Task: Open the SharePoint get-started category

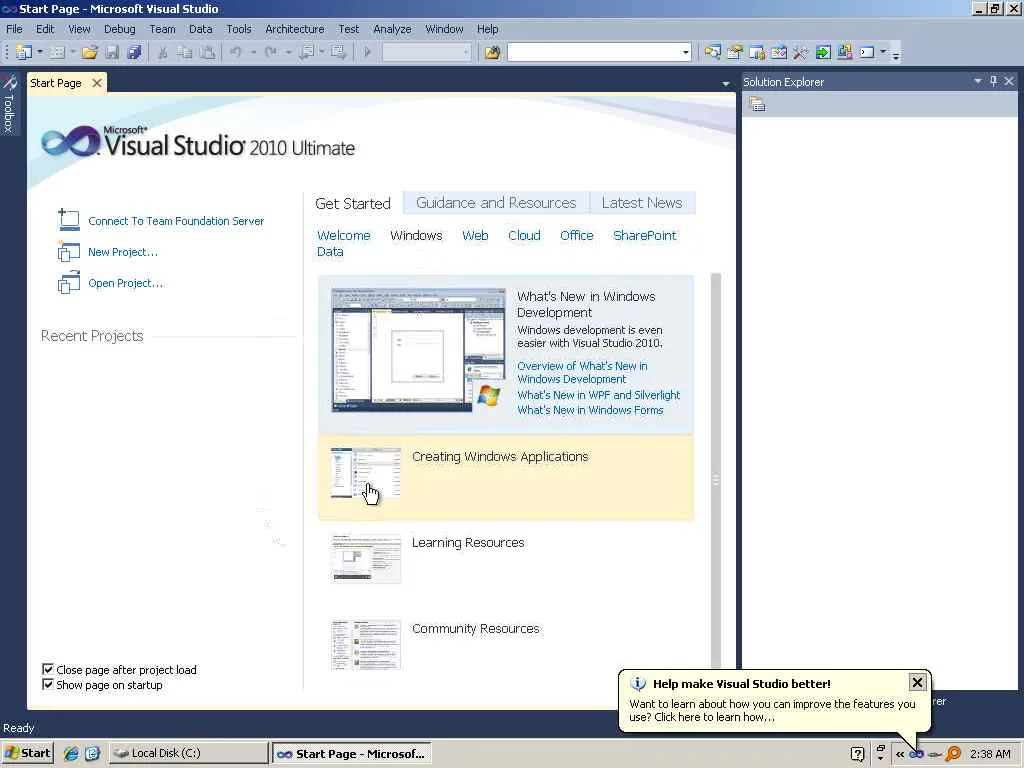Action: click(645, 236)
